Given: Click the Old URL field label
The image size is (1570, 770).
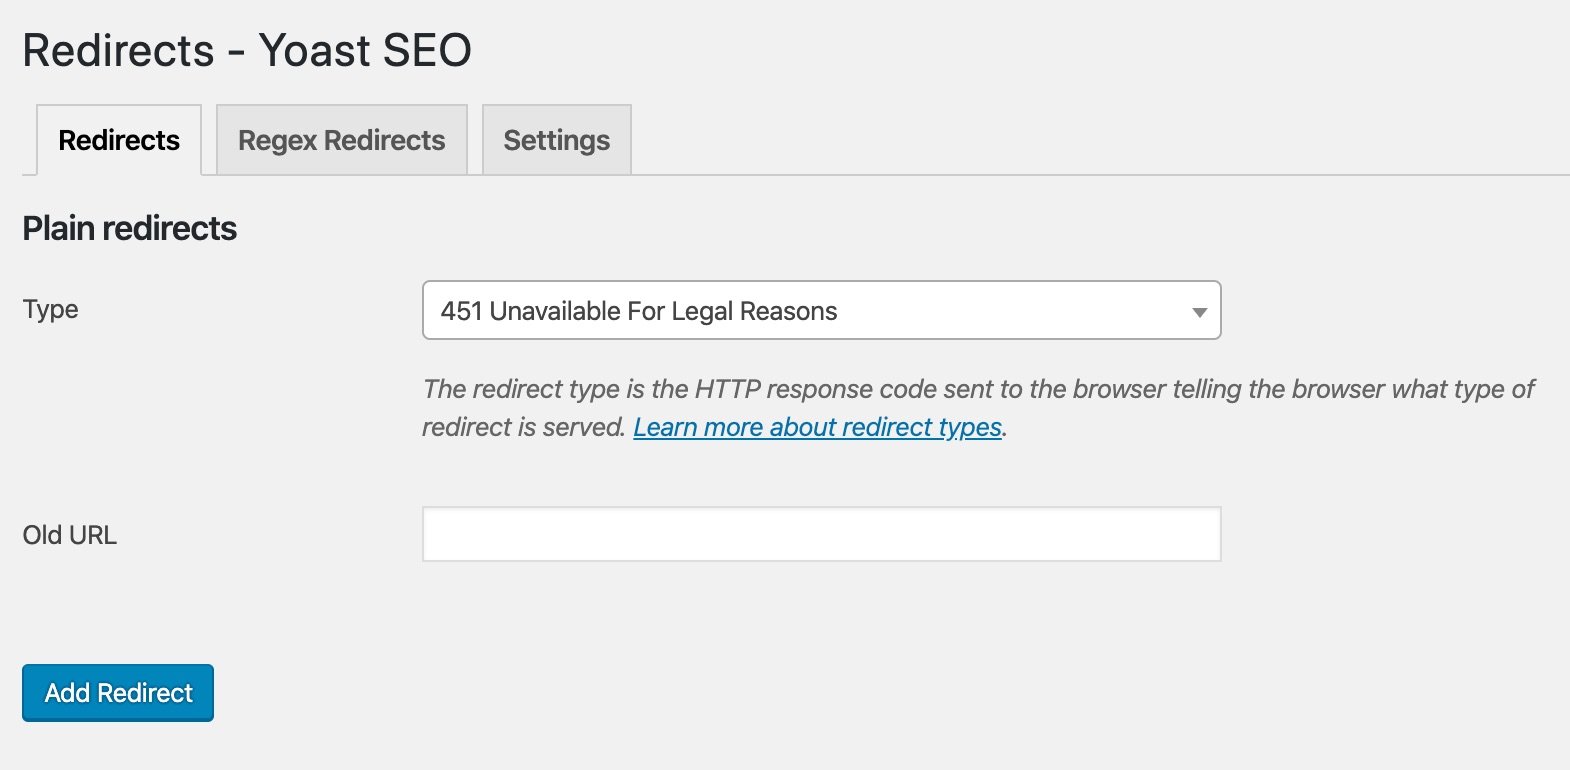Looking at the screenshot, I should click(x=69, y=535).
